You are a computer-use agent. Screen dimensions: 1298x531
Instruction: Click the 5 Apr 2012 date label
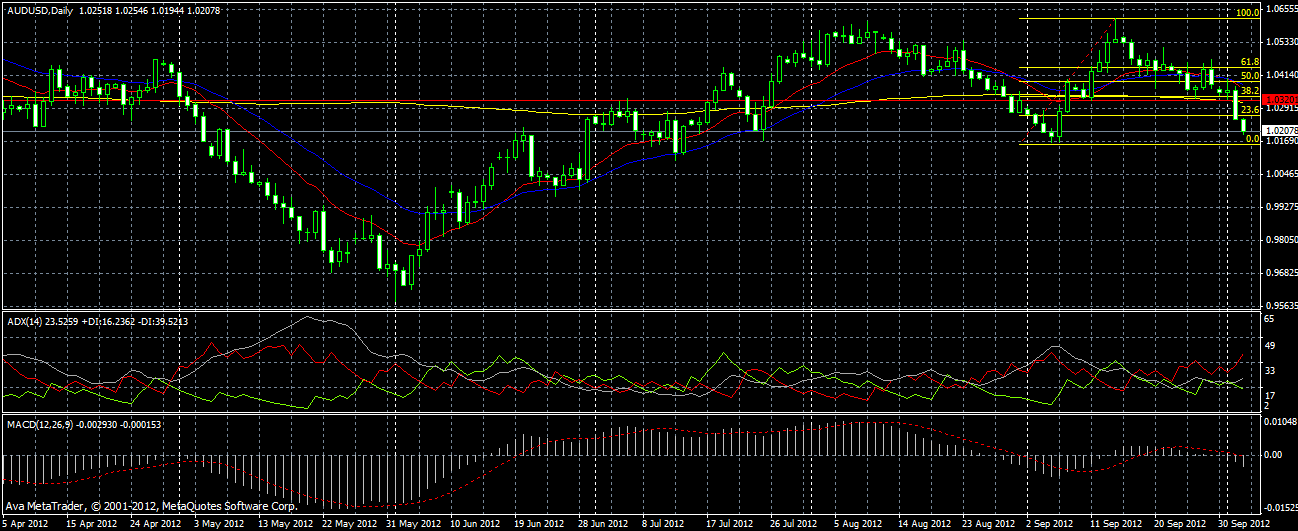(26, 523)
